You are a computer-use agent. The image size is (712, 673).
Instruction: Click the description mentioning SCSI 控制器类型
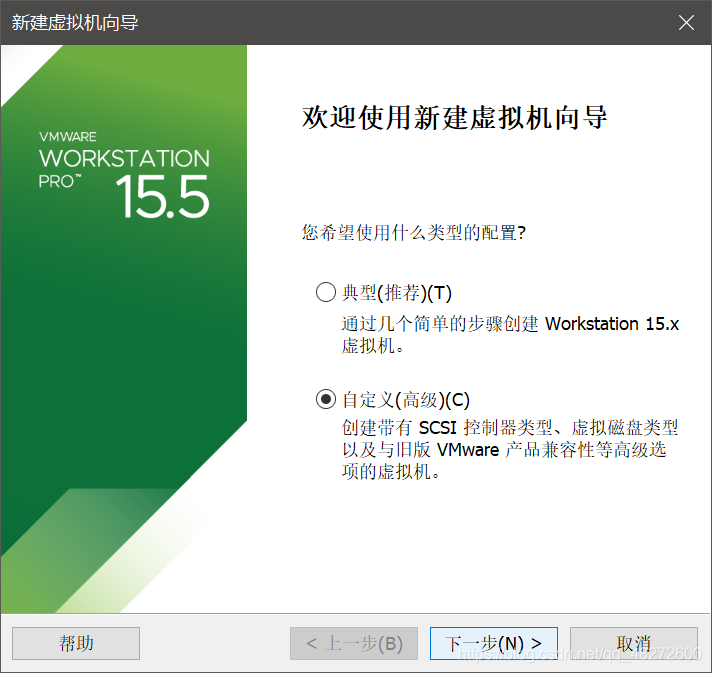(509, 450)
